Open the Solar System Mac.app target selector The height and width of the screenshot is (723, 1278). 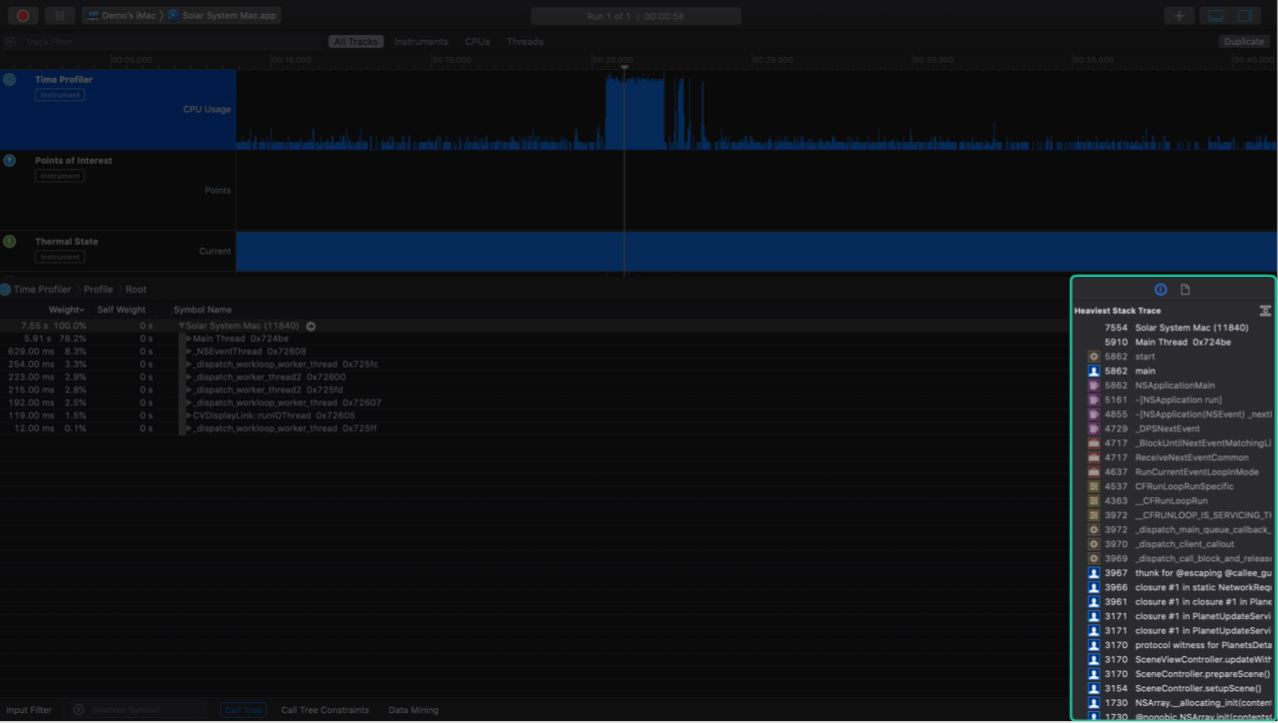[222, 16]
